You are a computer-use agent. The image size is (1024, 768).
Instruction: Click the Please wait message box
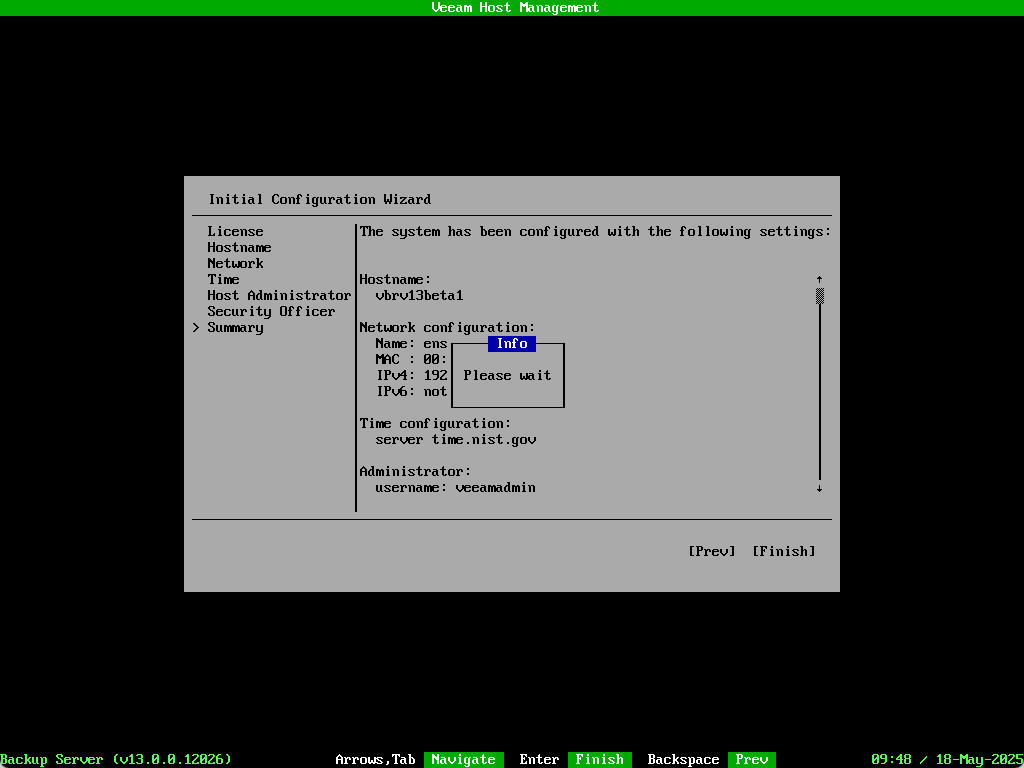point(507,375)
